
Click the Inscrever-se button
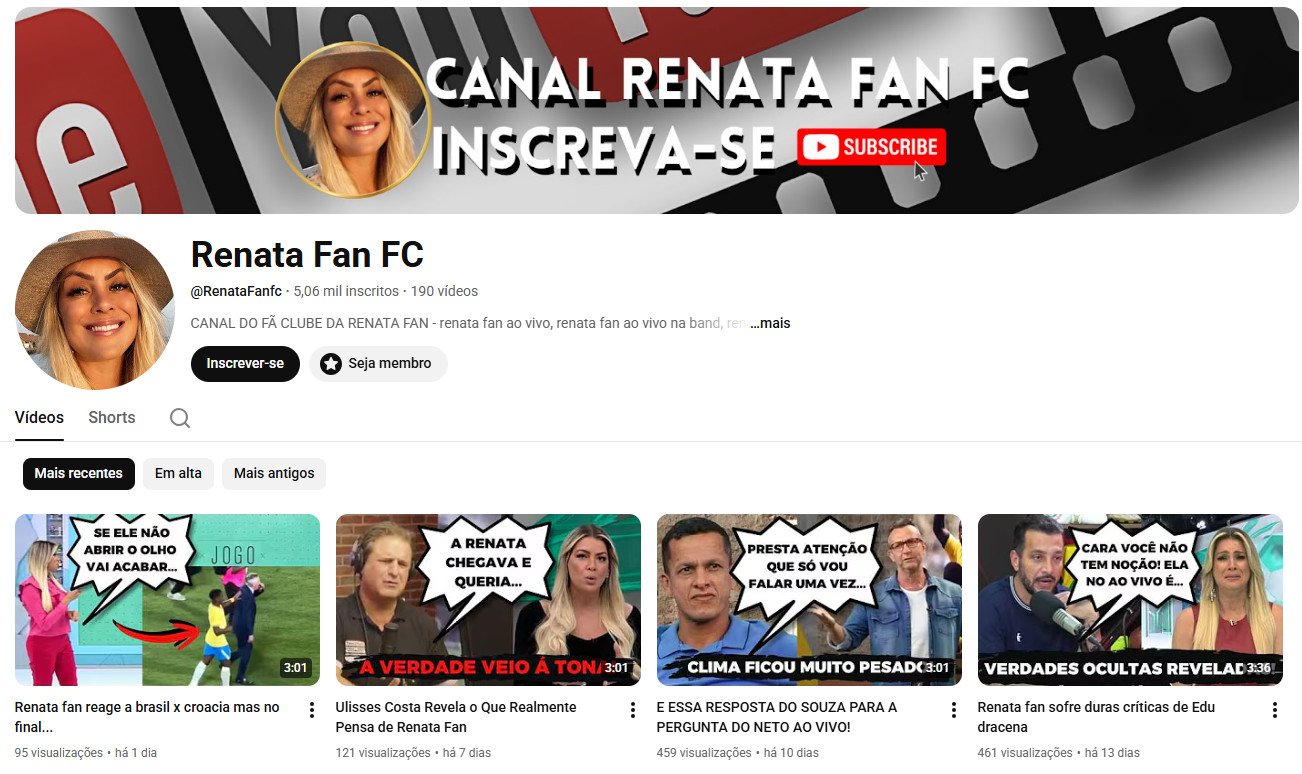tap(245, 364)
